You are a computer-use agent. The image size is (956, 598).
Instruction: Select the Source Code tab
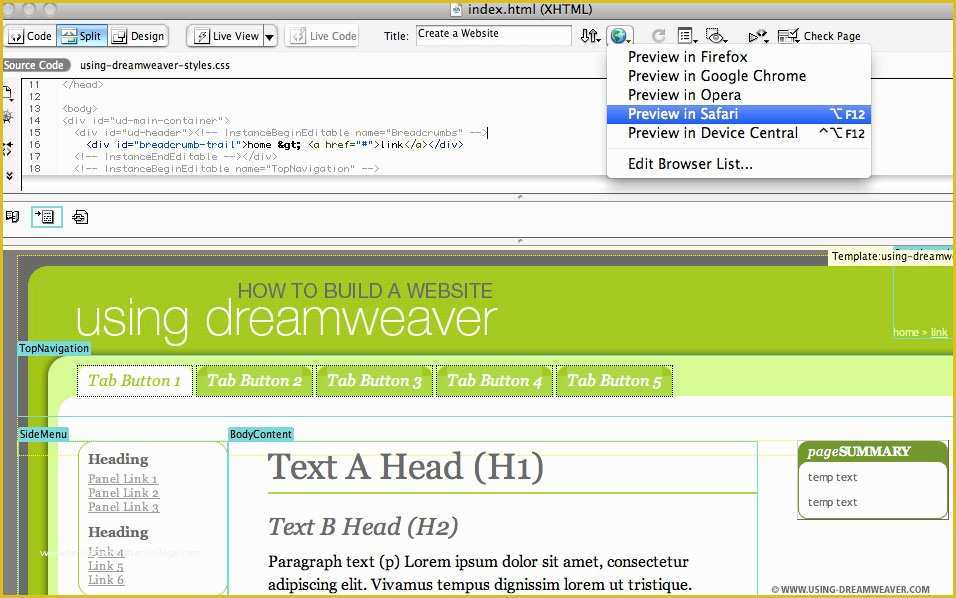(34, 65)
